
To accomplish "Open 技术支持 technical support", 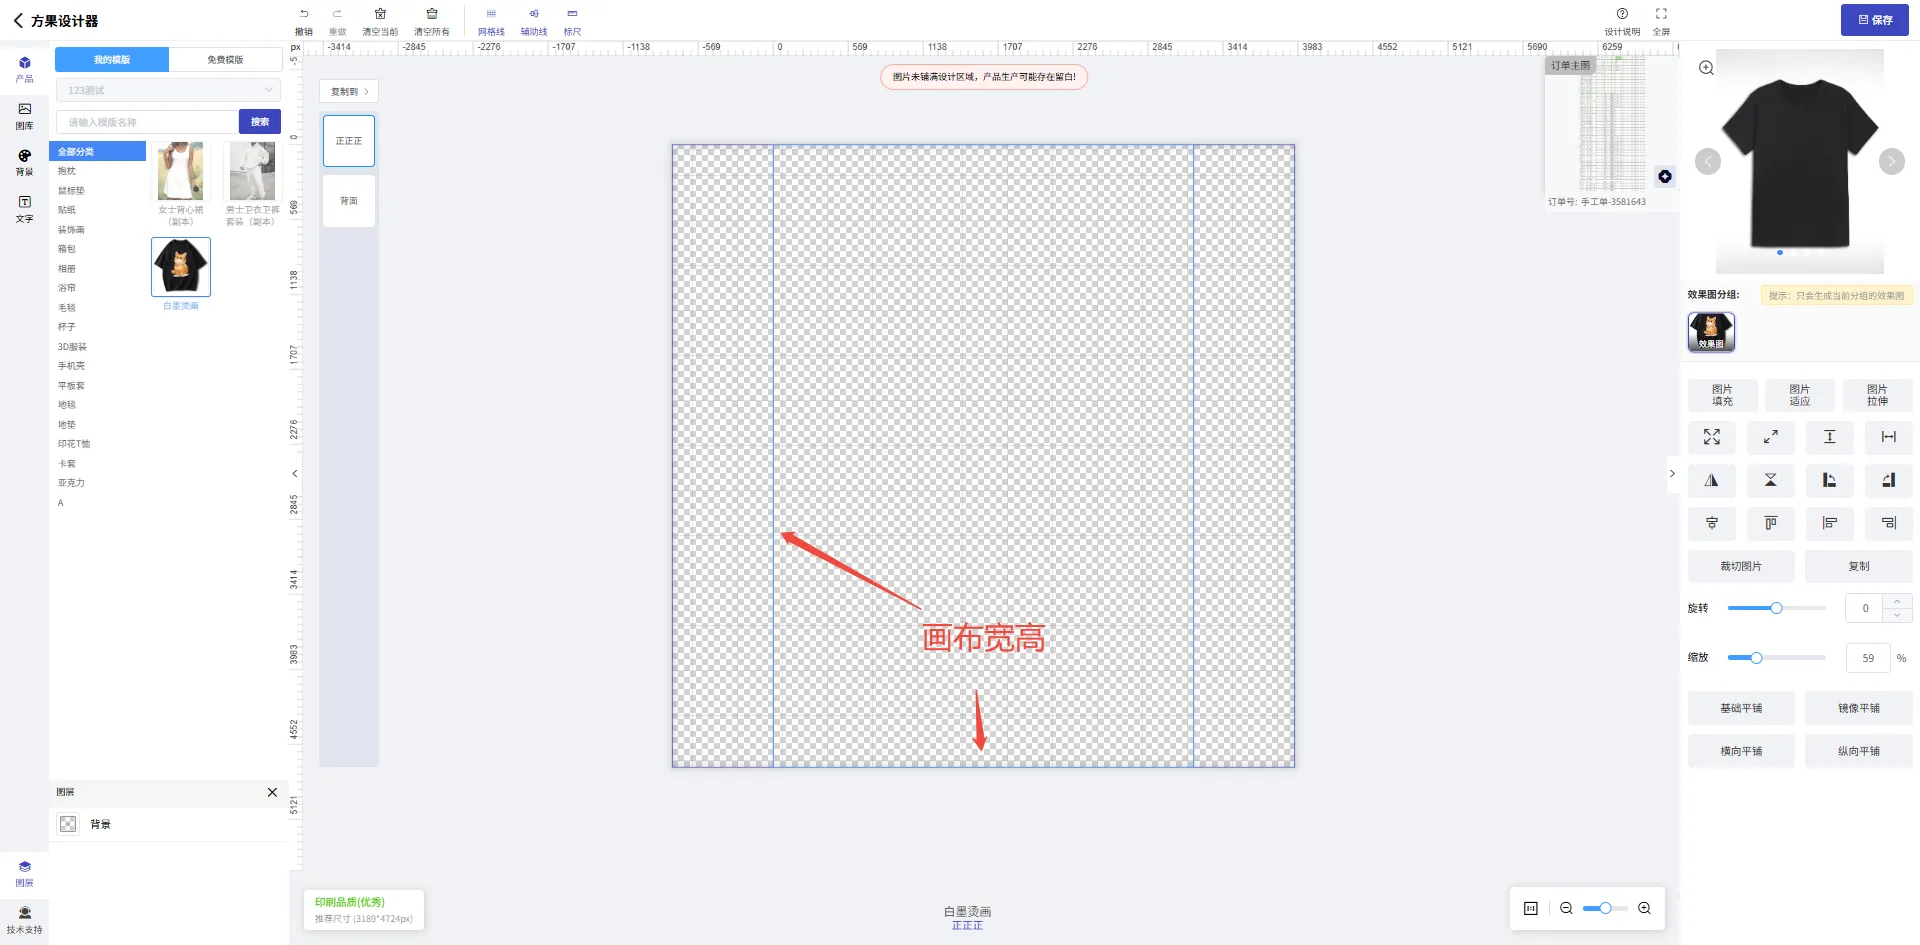I will point(25,920).
